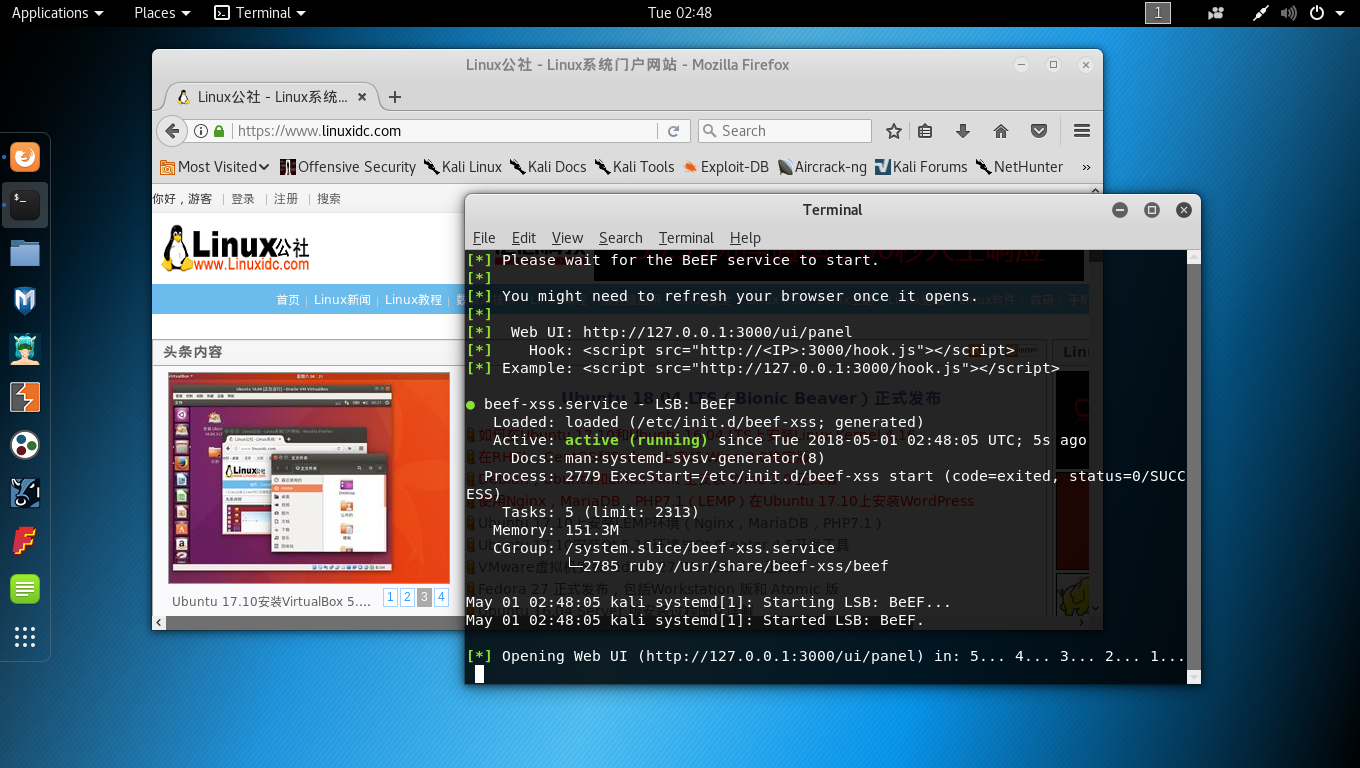The width and height of the screenshot is (1360, 768).
Task: Launch Maltego from the dock
Action: click(25, 445)
